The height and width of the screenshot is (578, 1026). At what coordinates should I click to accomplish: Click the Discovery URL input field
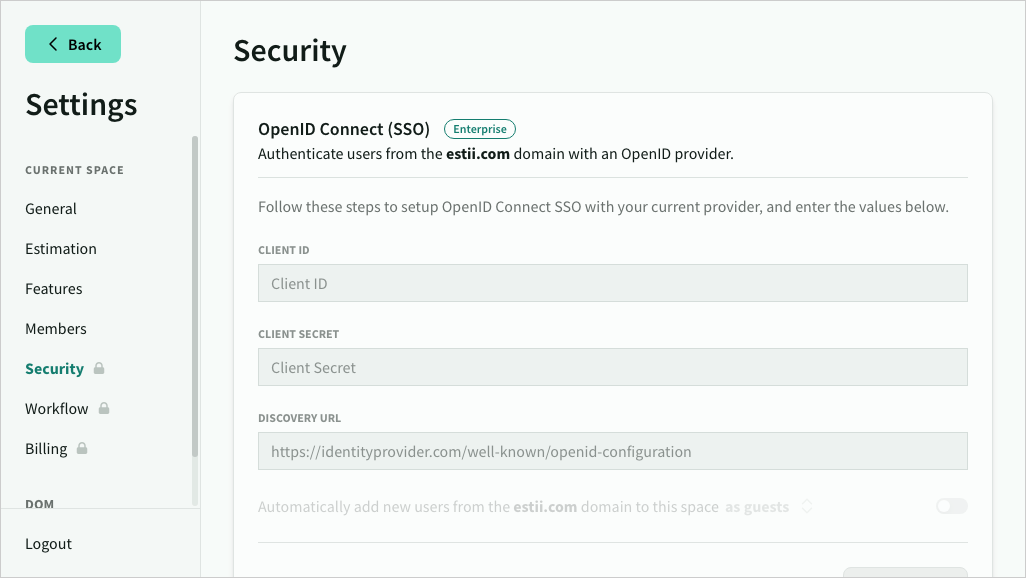pos(612,452)
